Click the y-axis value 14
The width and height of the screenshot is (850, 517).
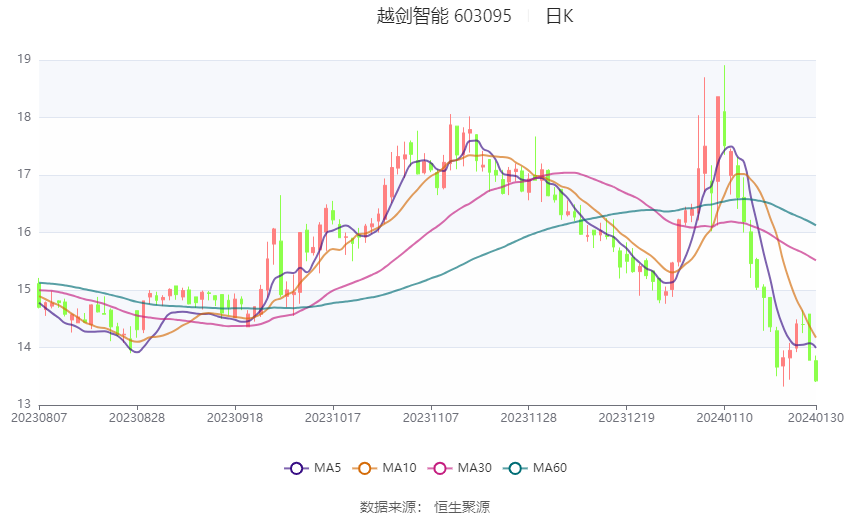pyautogui.click(x=24, y=347)
